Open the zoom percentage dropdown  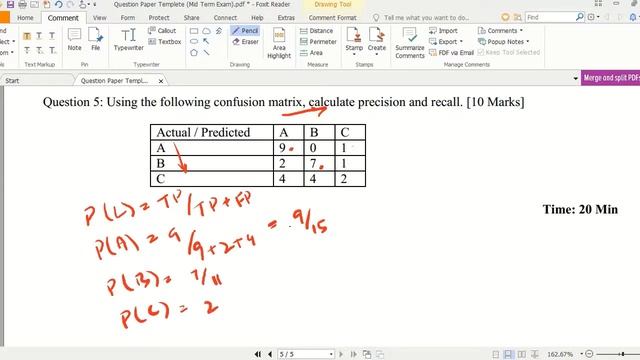click(x=581, y=354)
